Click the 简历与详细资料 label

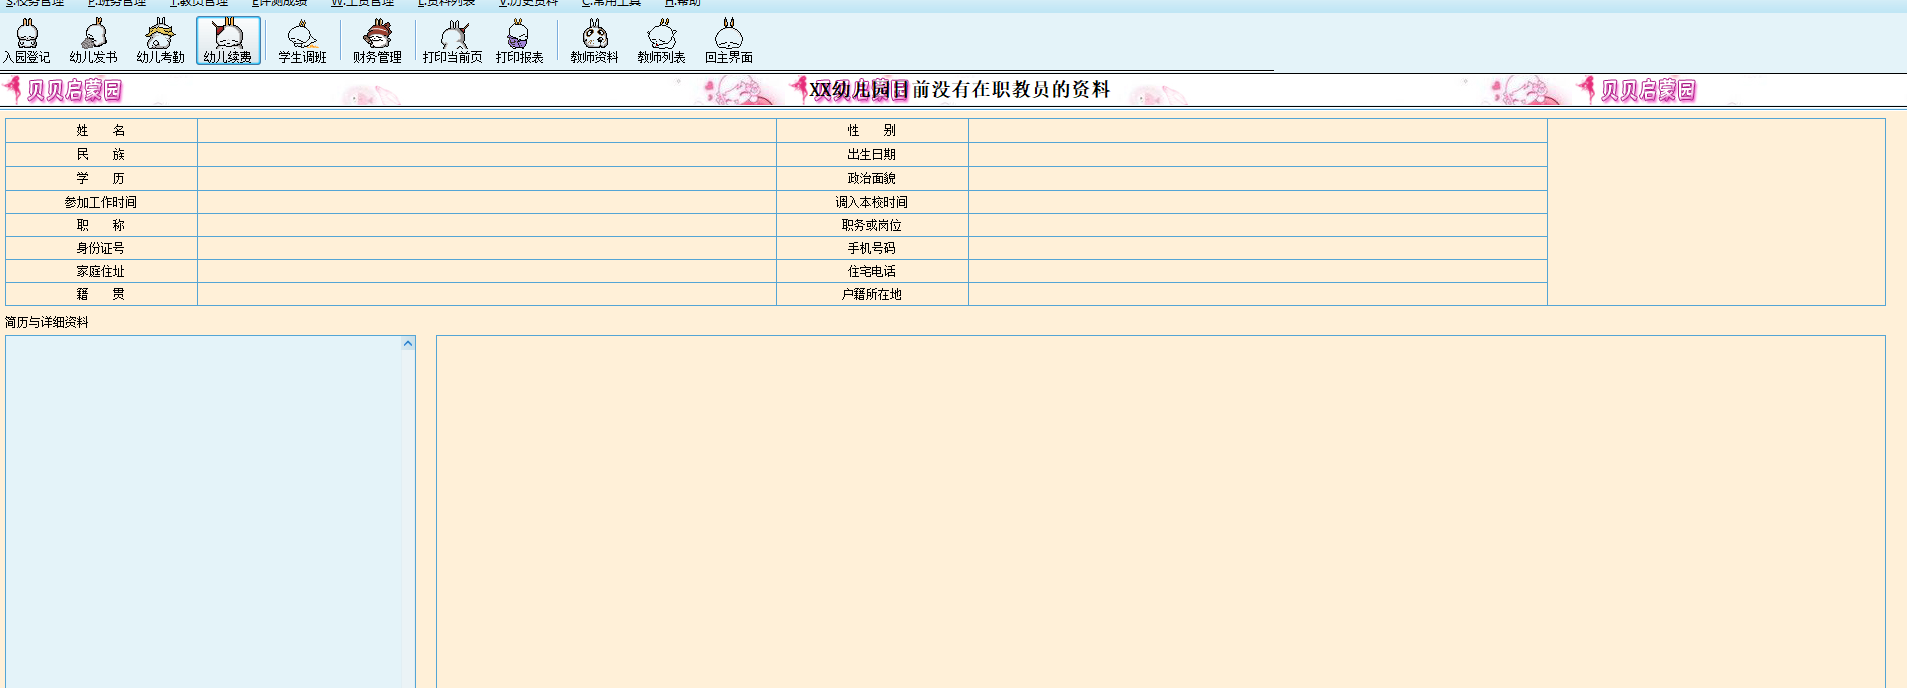click(x=47, y=322)
